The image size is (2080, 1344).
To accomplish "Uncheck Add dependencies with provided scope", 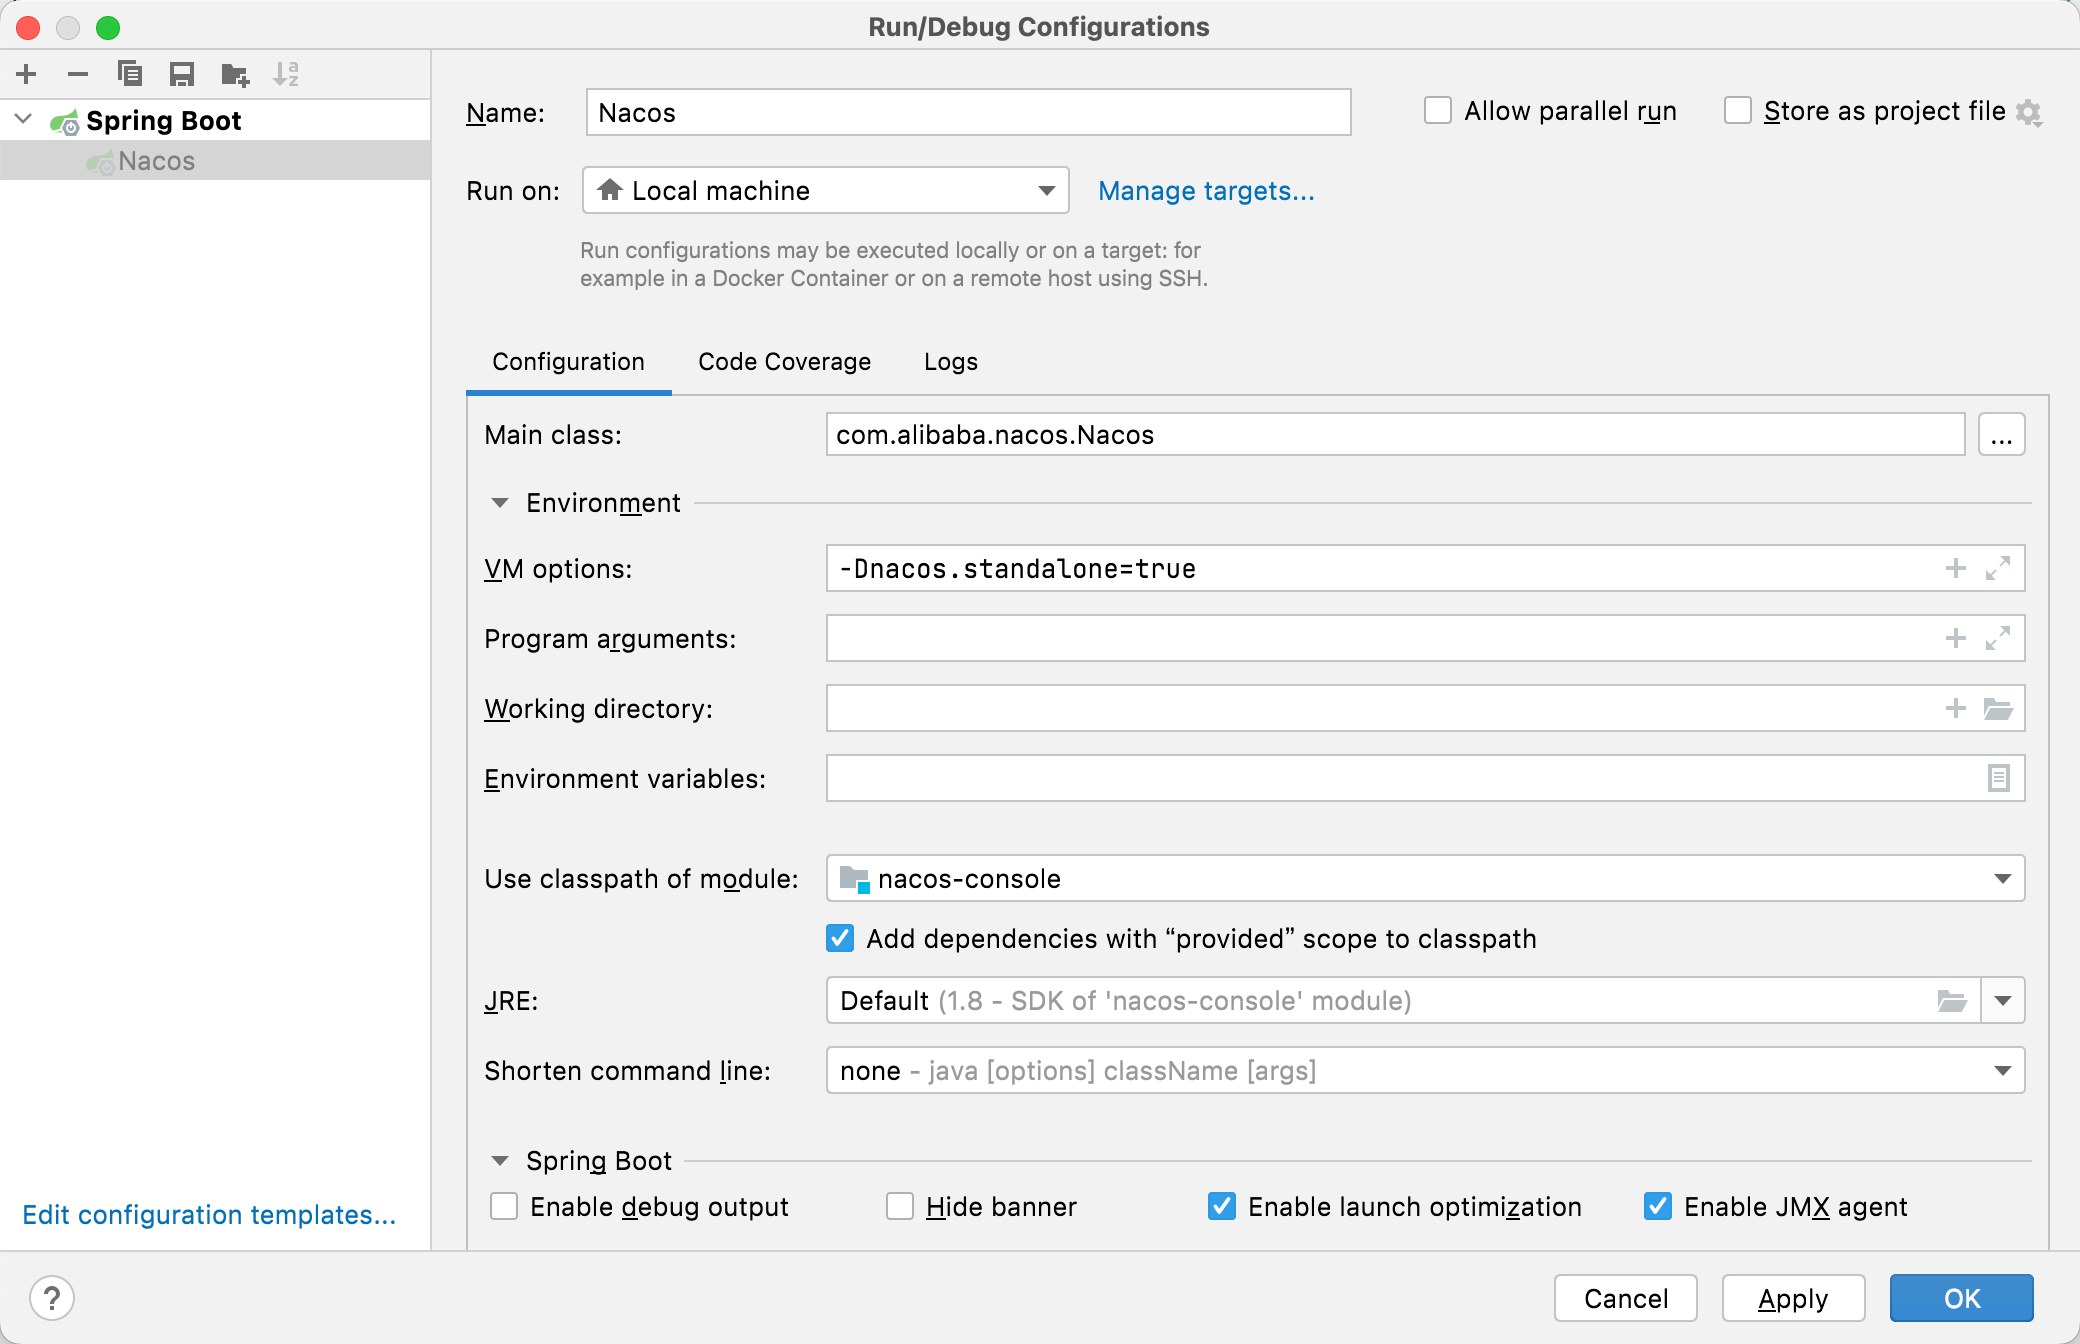I will 840,938.
